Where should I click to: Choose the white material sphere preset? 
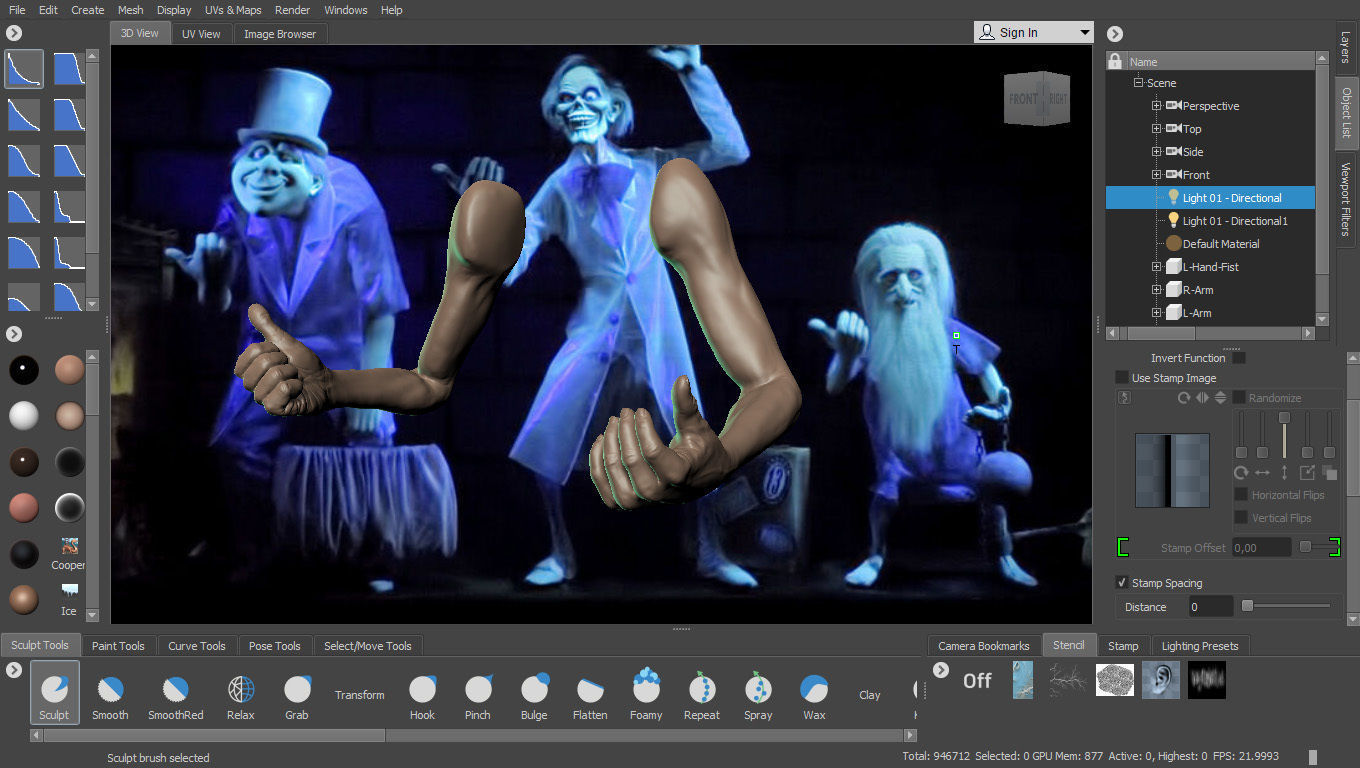(24, 415)
